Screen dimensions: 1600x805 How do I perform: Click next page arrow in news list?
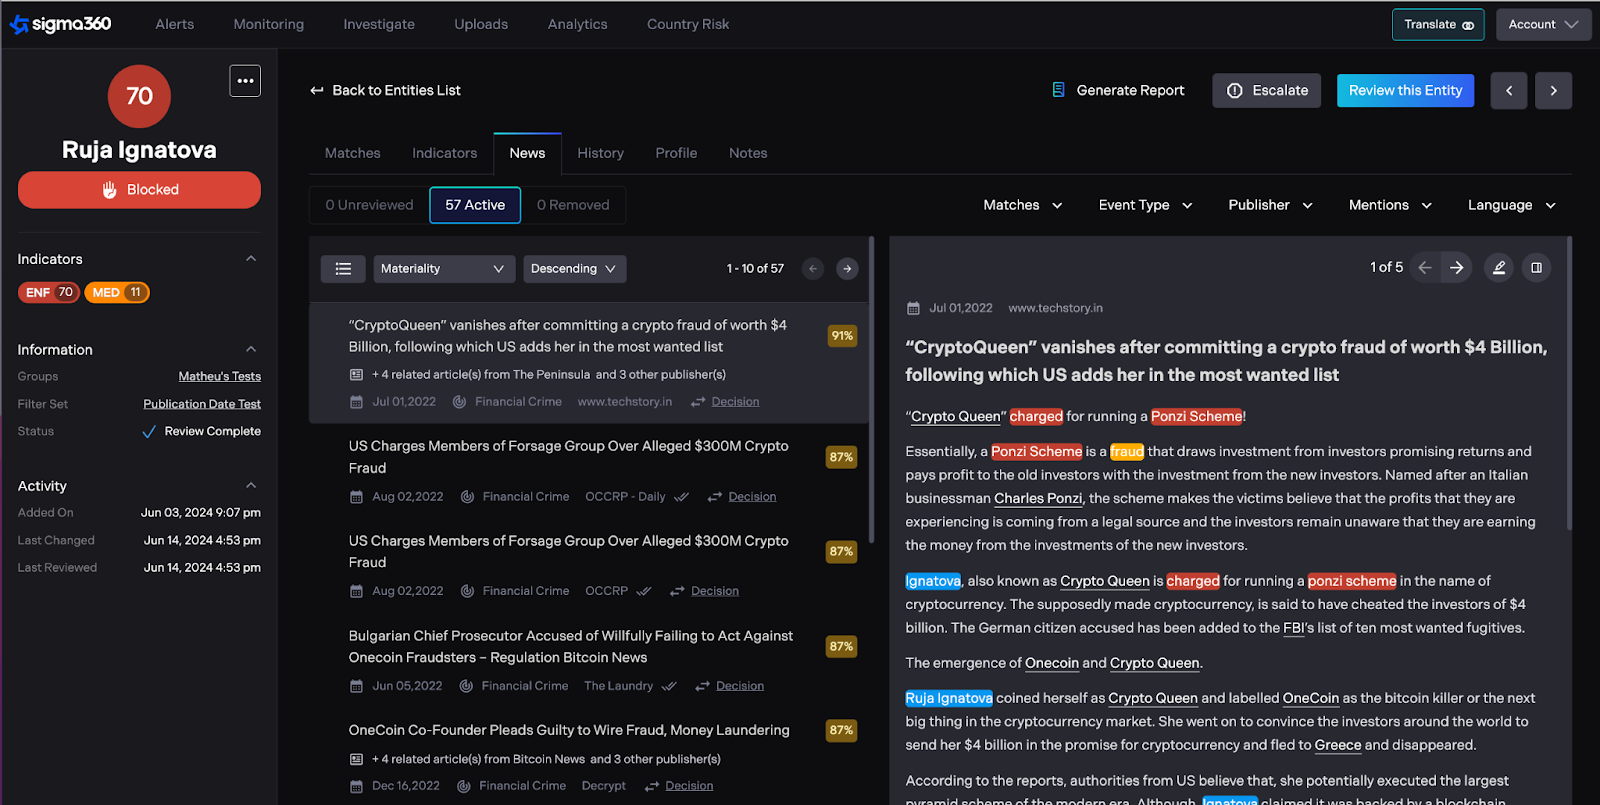coord(847,269)
